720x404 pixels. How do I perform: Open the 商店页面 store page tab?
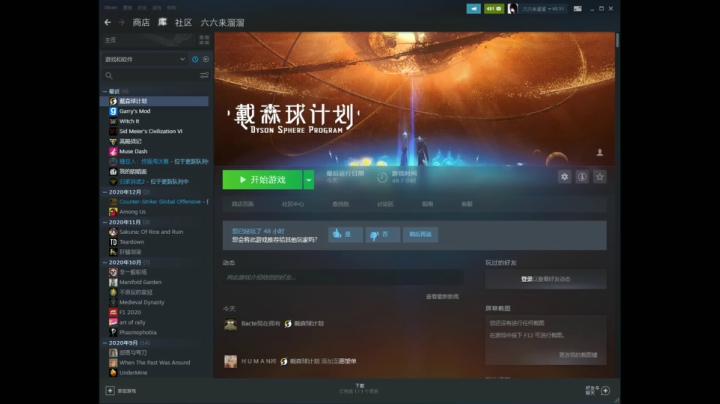pyautogui.click(x=243, y=204)
